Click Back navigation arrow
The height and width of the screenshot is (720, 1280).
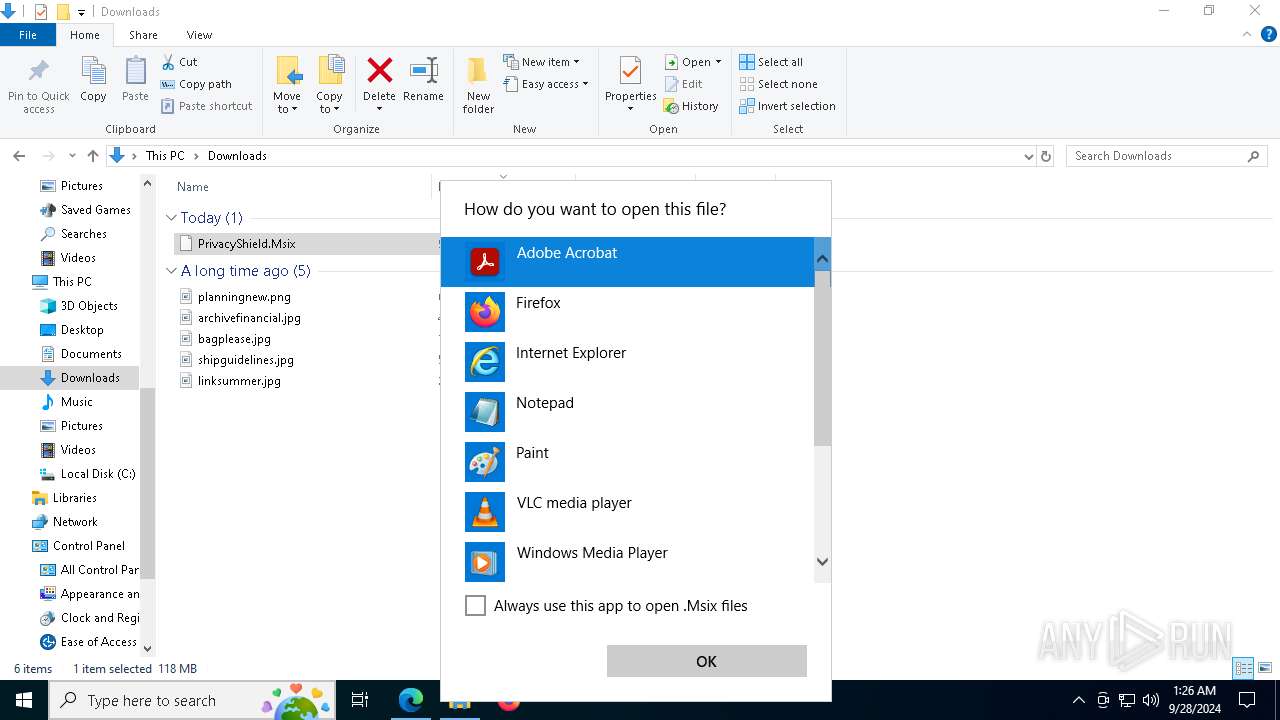tap(19, 156)
